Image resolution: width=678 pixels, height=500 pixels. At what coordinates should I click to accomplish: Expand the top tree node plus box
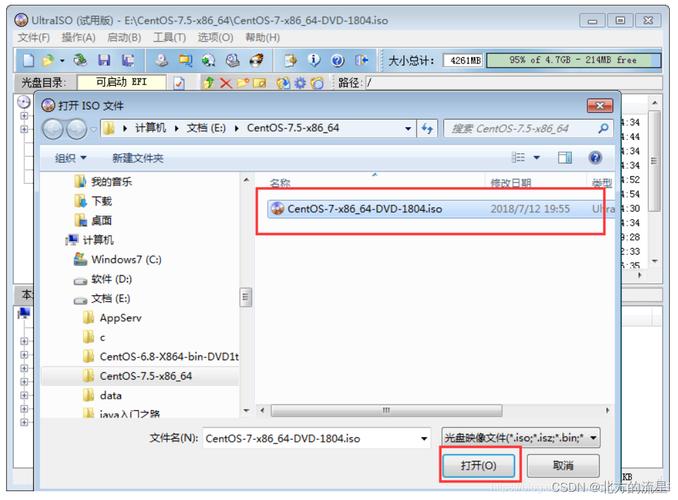(x=24, y=116)
